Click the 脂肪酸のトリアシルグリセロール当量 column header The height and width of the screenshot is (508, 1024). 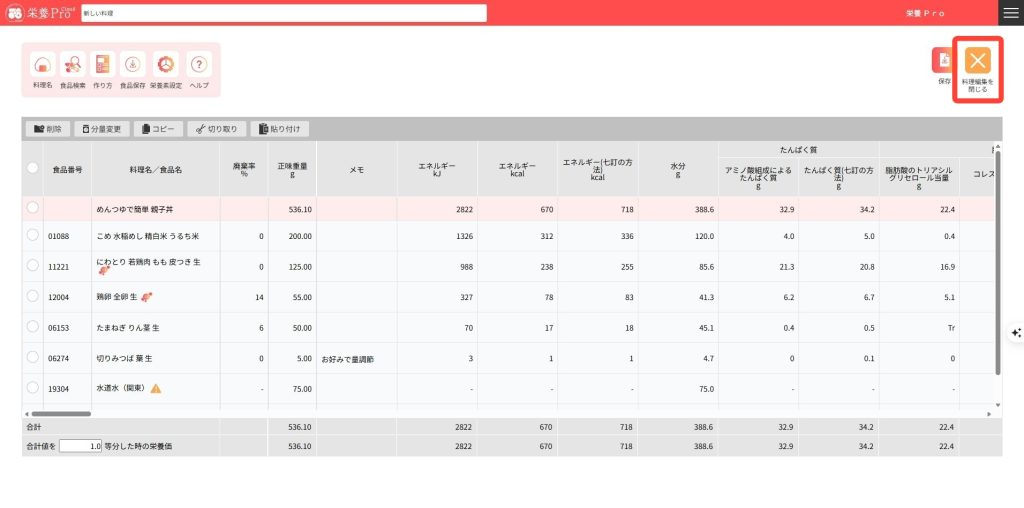[919, 177]
